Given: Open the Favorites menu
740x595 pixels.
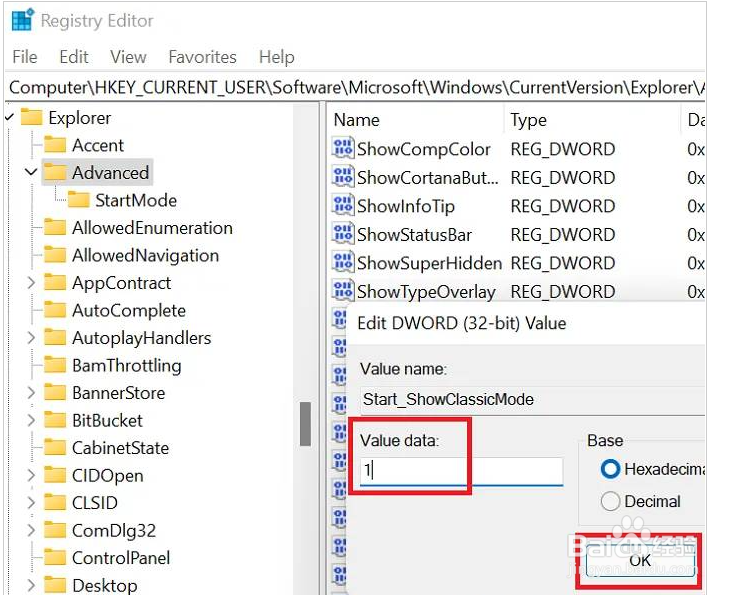Looking at the screenshot, I should tap(202, 57).
